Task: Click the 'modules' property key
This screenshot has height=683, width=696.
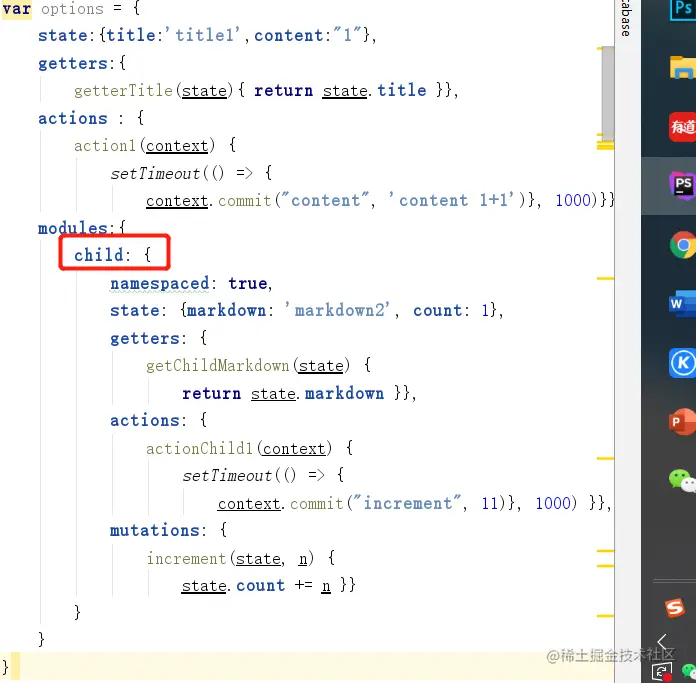Action: [73, 228]
